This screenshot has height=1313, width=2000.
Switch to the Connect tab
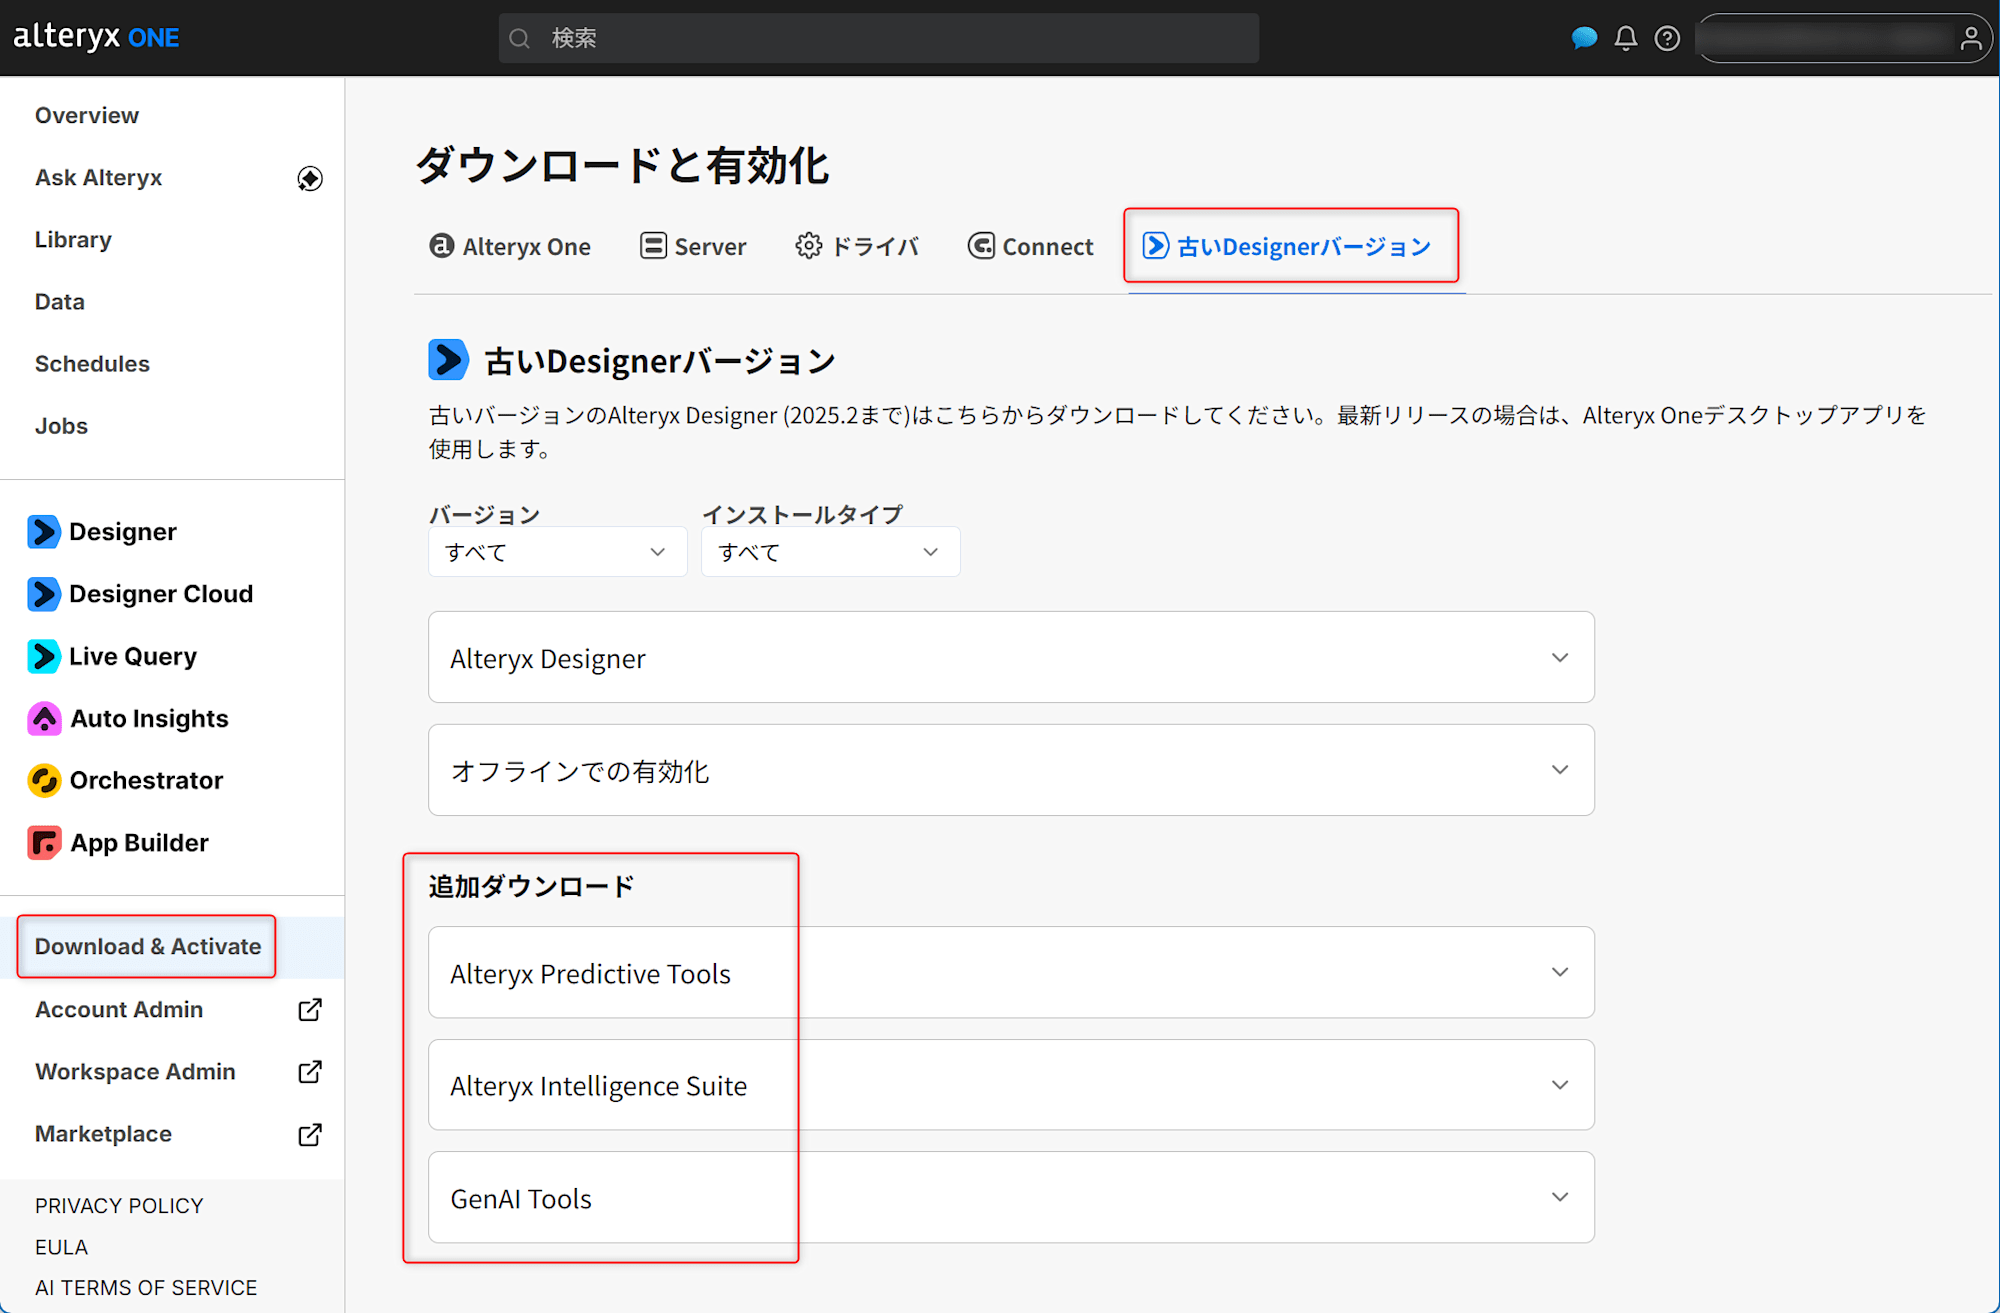[x=1031, y=246]
